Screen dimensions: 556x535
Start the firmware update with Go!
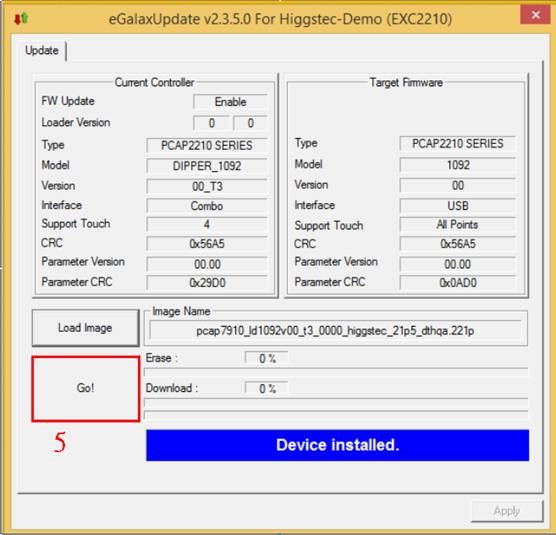[x=85, y=389]
